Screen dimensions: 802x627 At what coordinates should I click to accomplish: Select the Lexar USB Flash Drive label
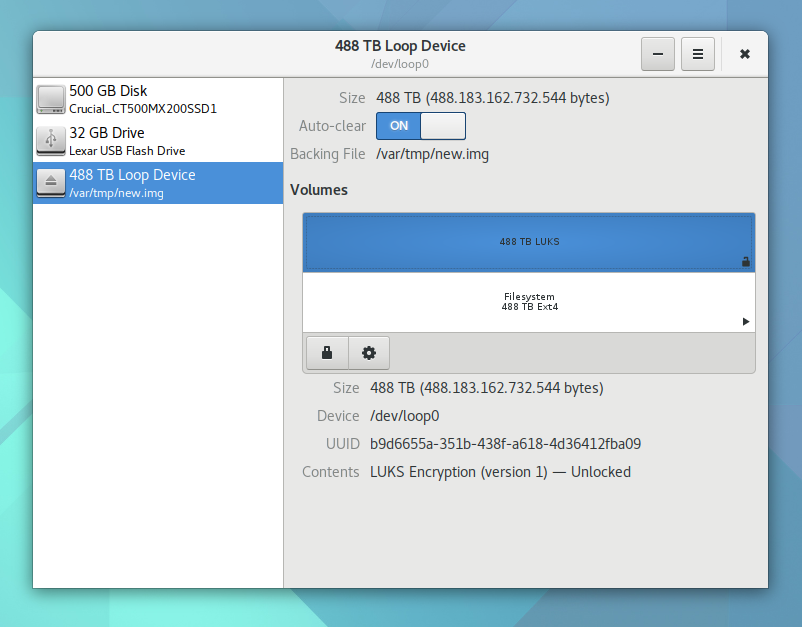click(127, 151)
